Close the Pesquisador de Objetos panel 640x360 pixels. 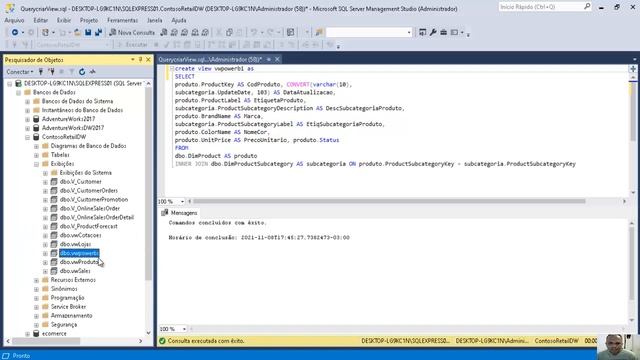point(148,60)
